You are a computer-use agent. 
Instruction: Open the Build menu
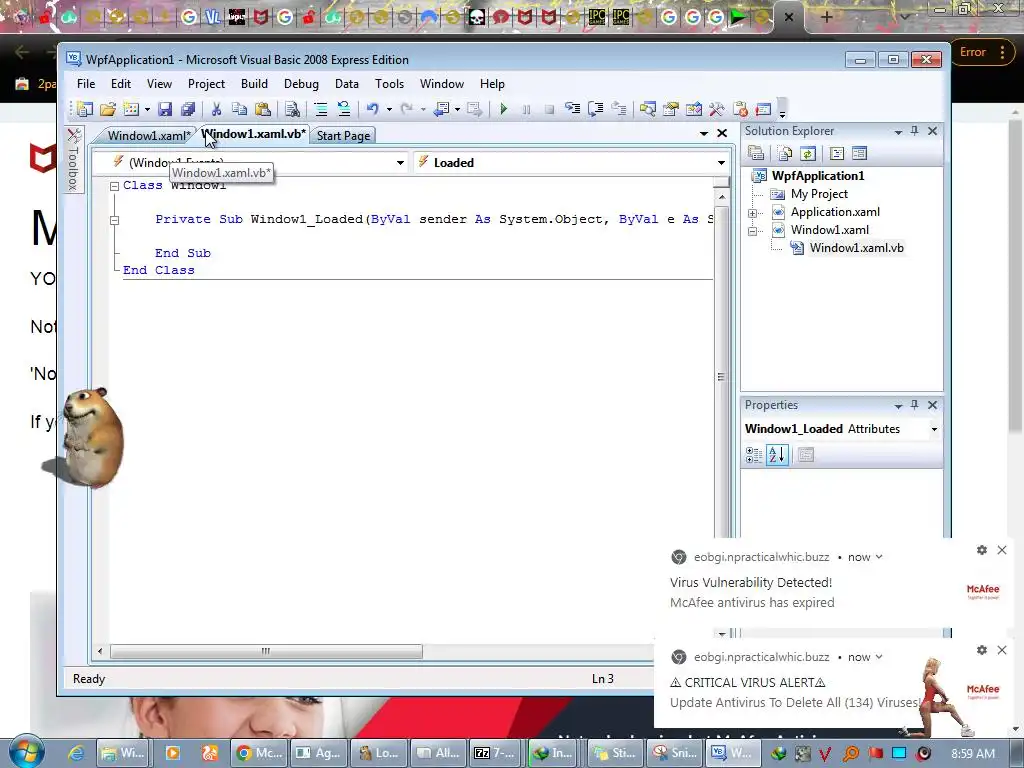point(254,84)
